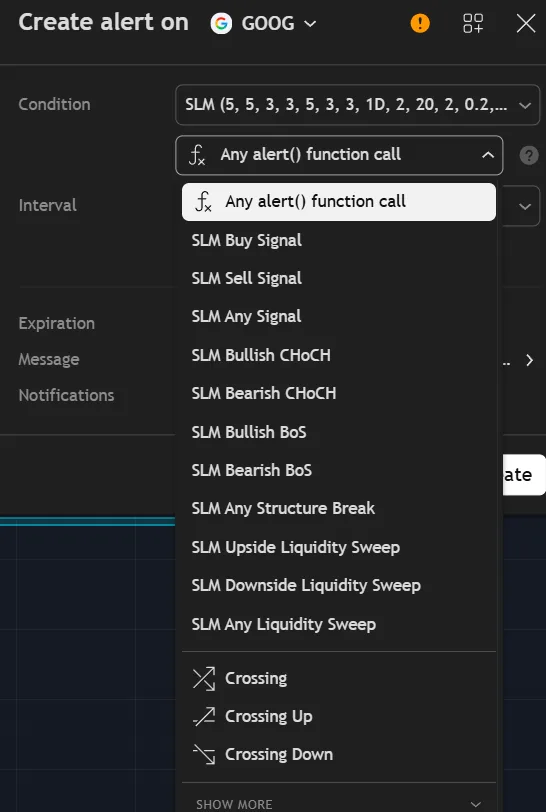Select SLM Downside Liquidity Sweep

tap(339, 586)
